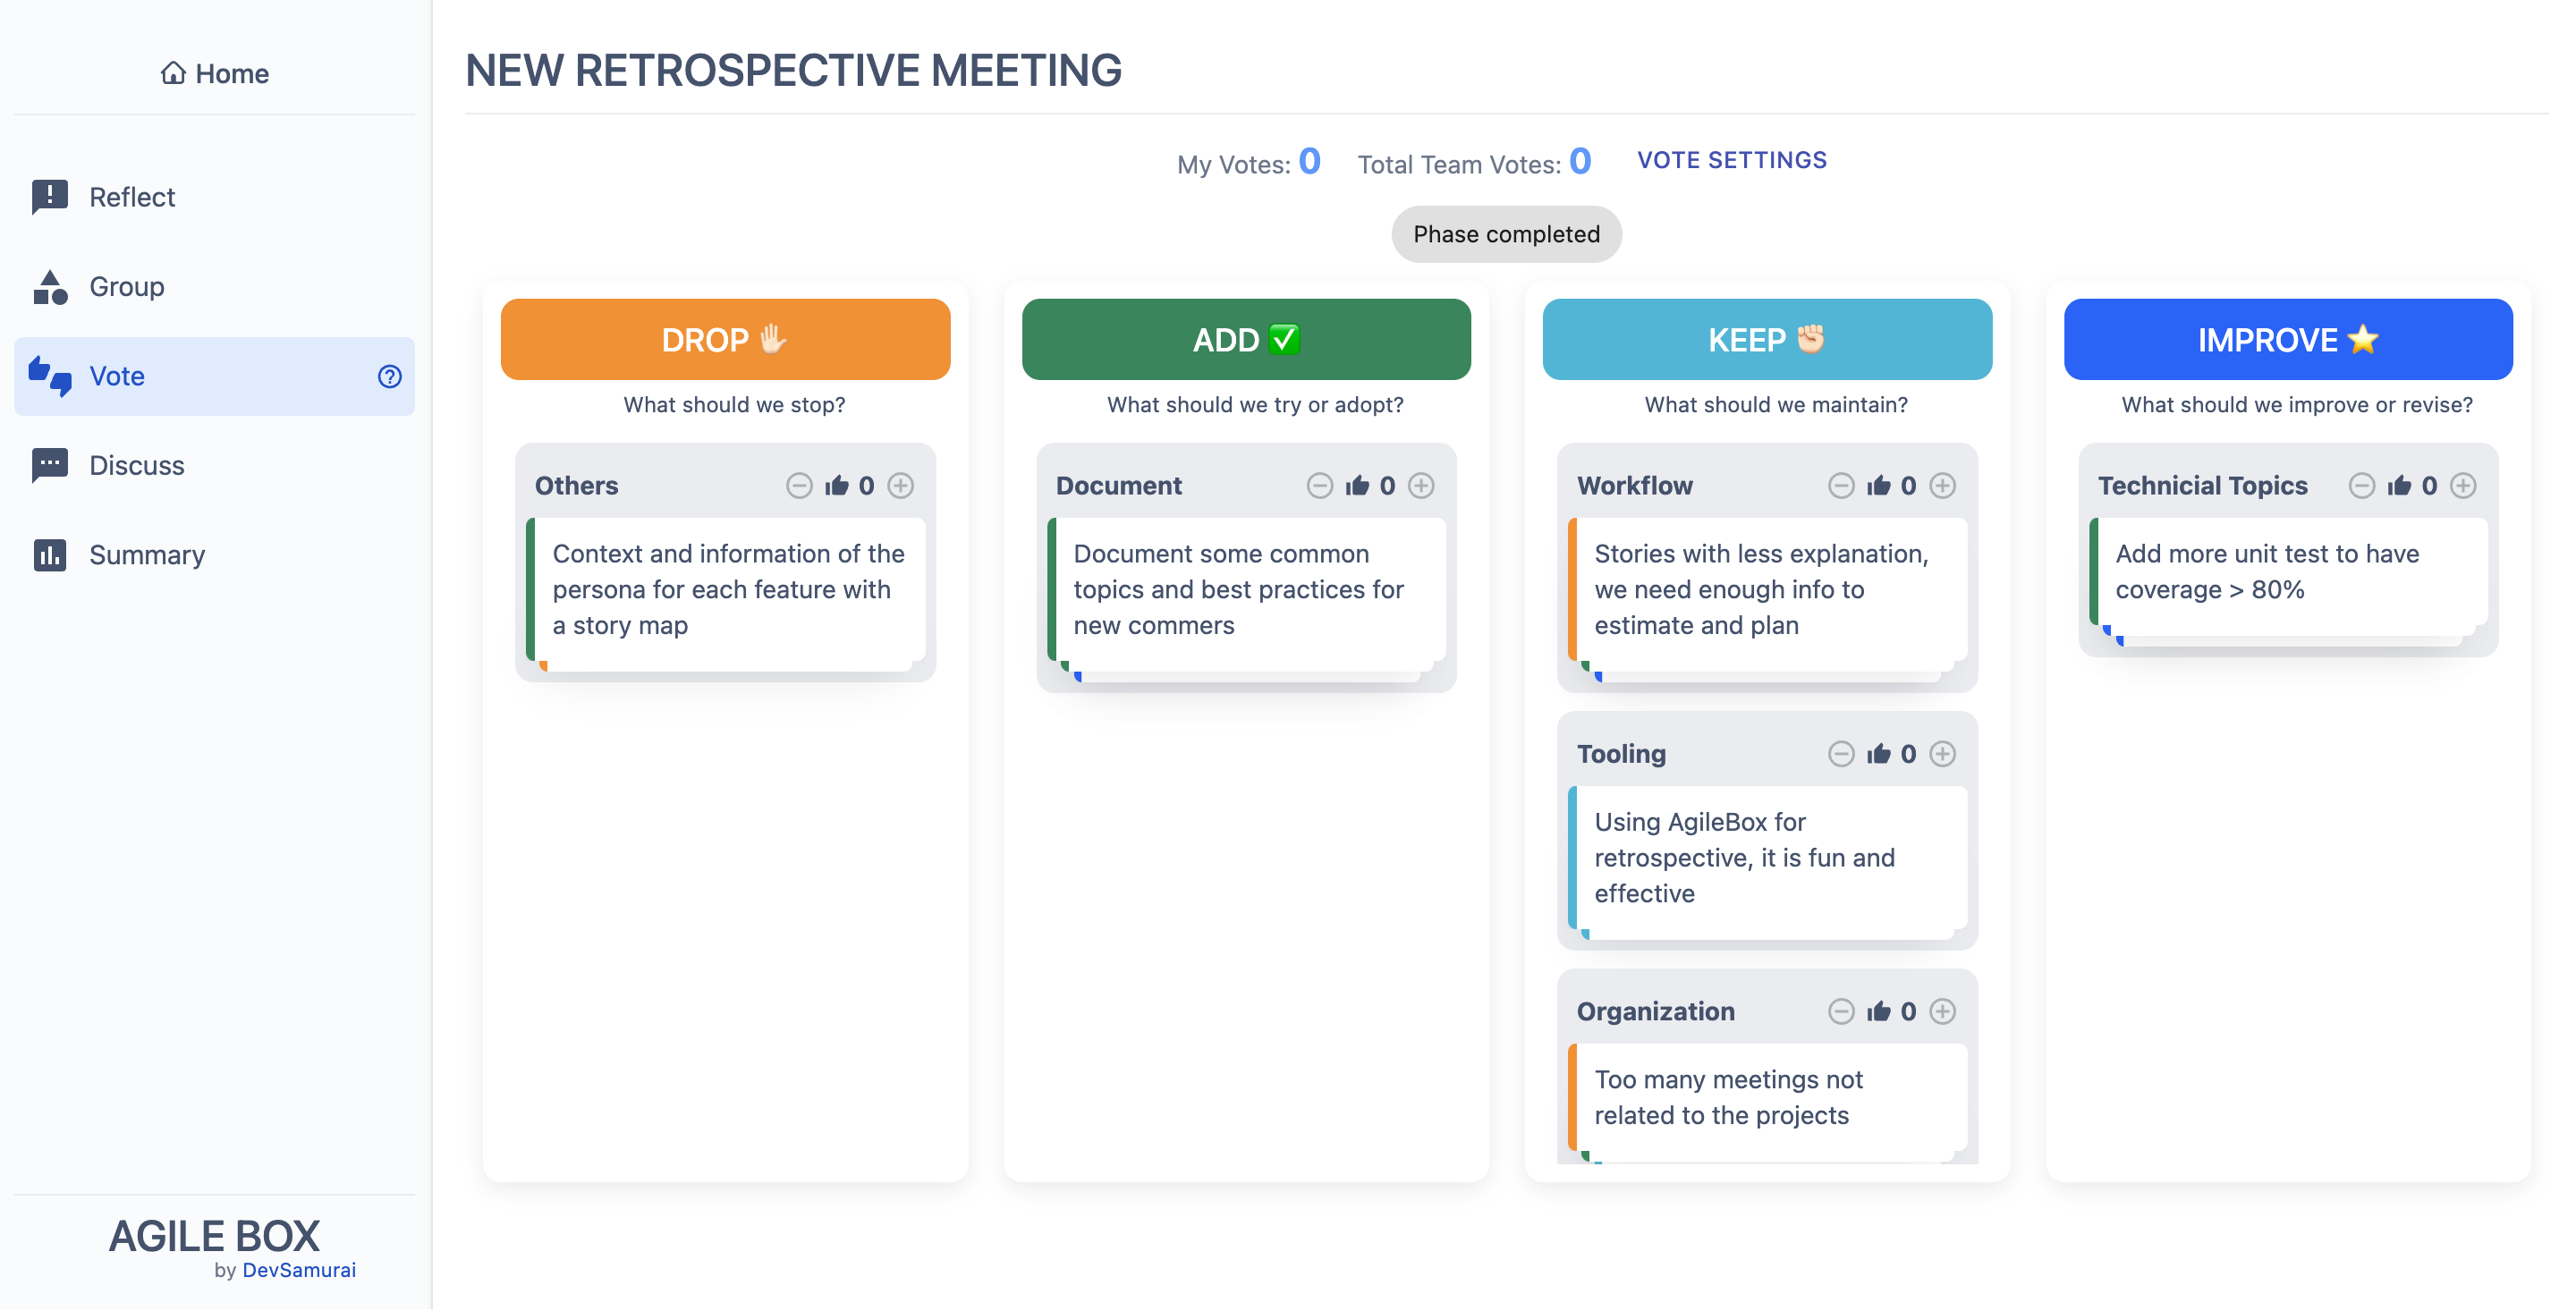This screenshot has width=2576, height=1311.
Task: Switch to the Group phase
Action: [126, 287]
